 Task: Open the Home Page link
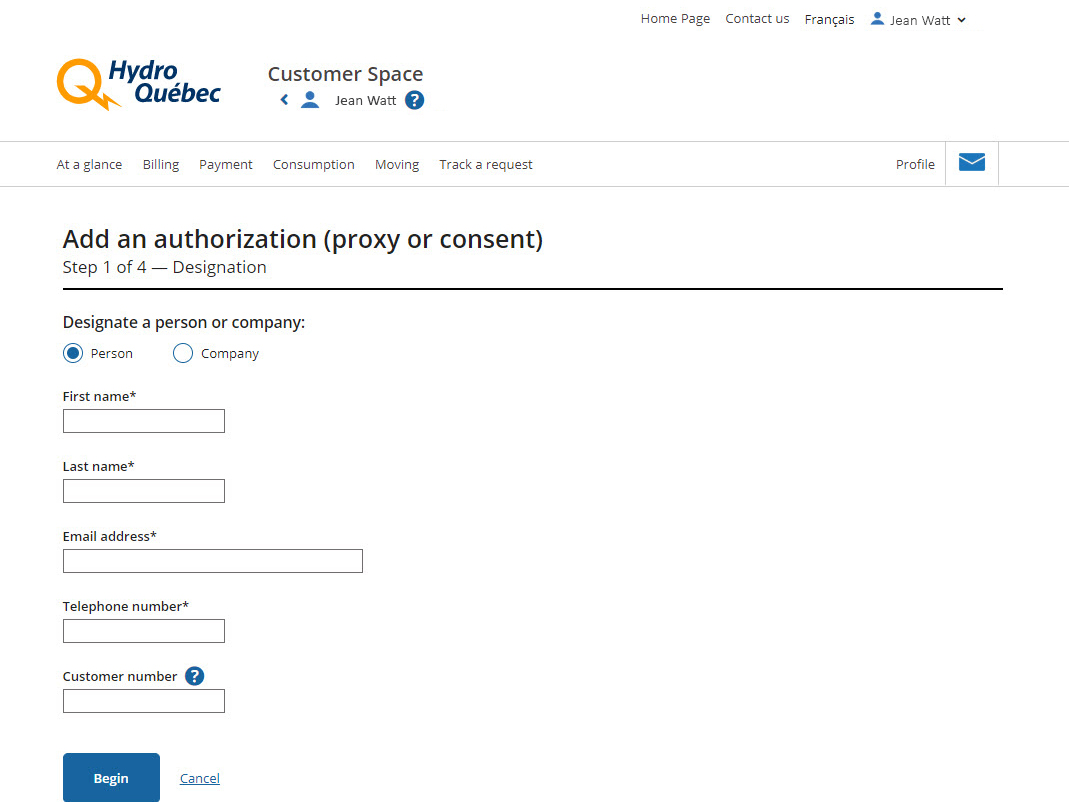[x=675, y=19]
